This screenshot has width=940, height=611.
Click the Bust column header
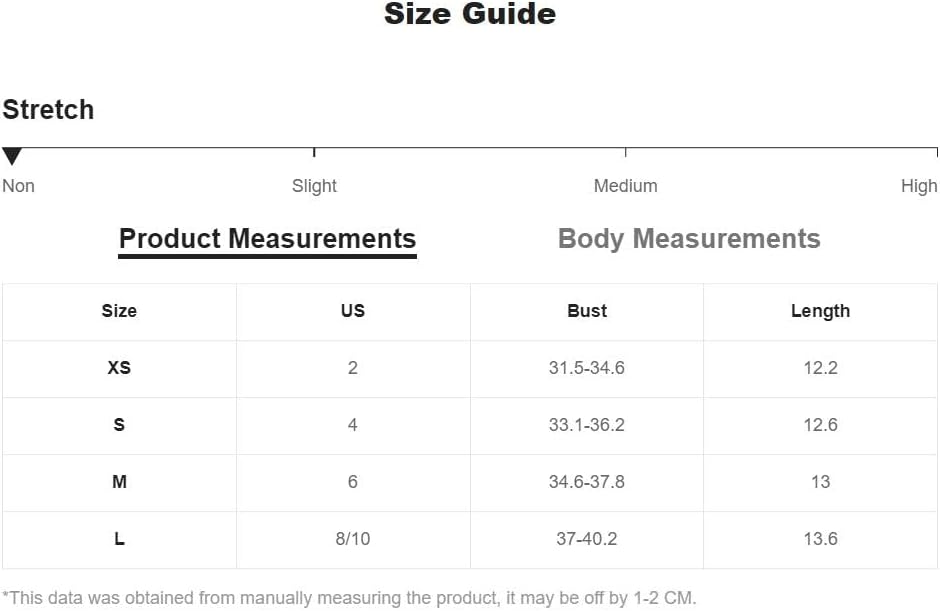pyautogui.click(x=587, y=311)
